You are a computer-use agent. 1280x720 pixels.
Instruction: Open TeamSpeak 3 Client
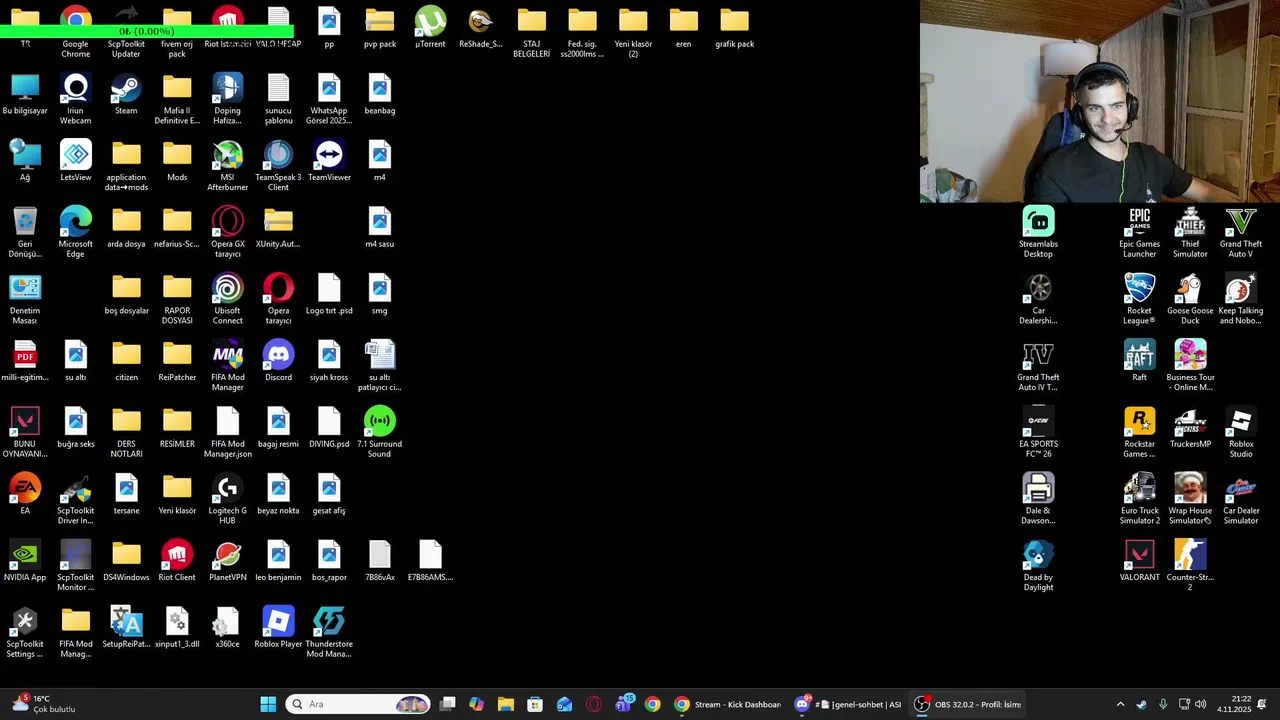coord(278,166)
